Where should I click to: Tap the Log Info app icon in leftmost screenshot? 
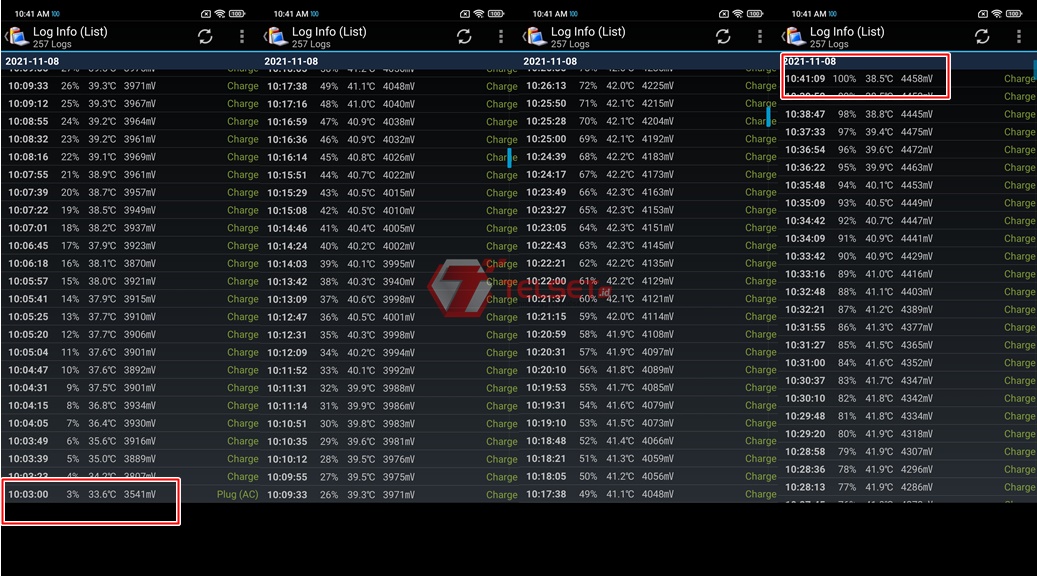[x=18, y=37]
